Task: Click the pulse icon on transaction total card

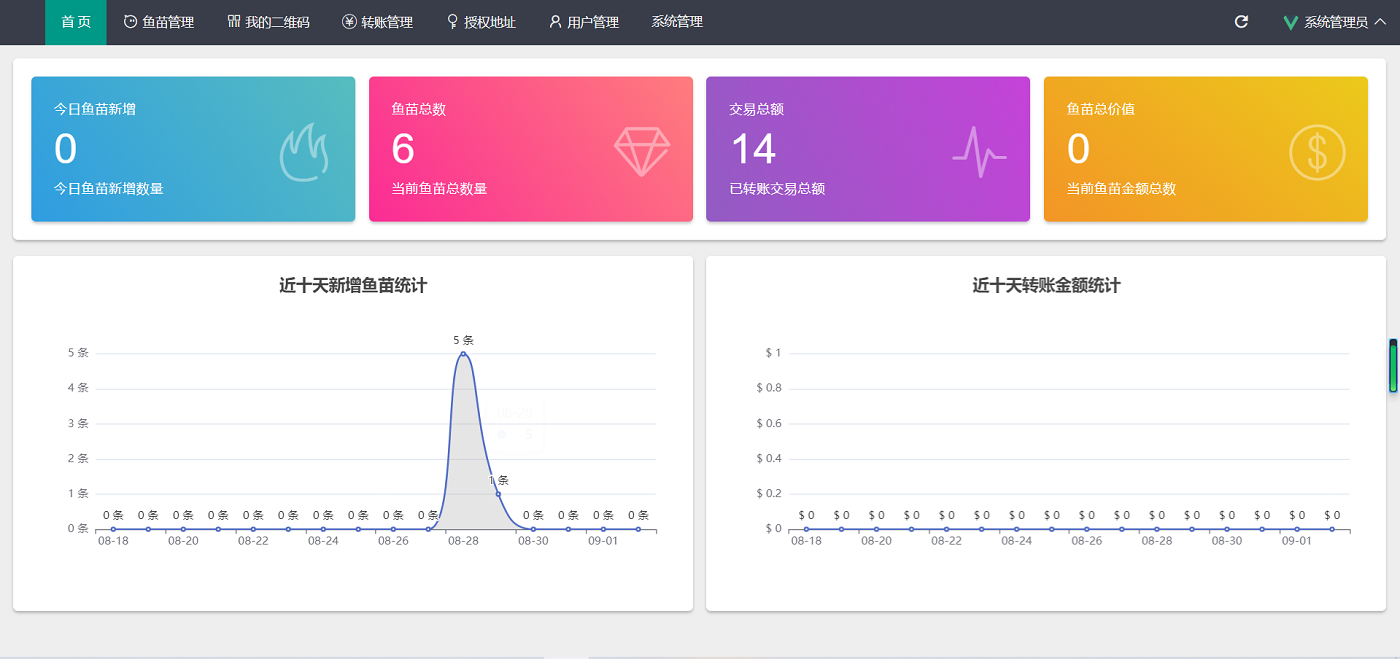Action: tap(979, 153)
